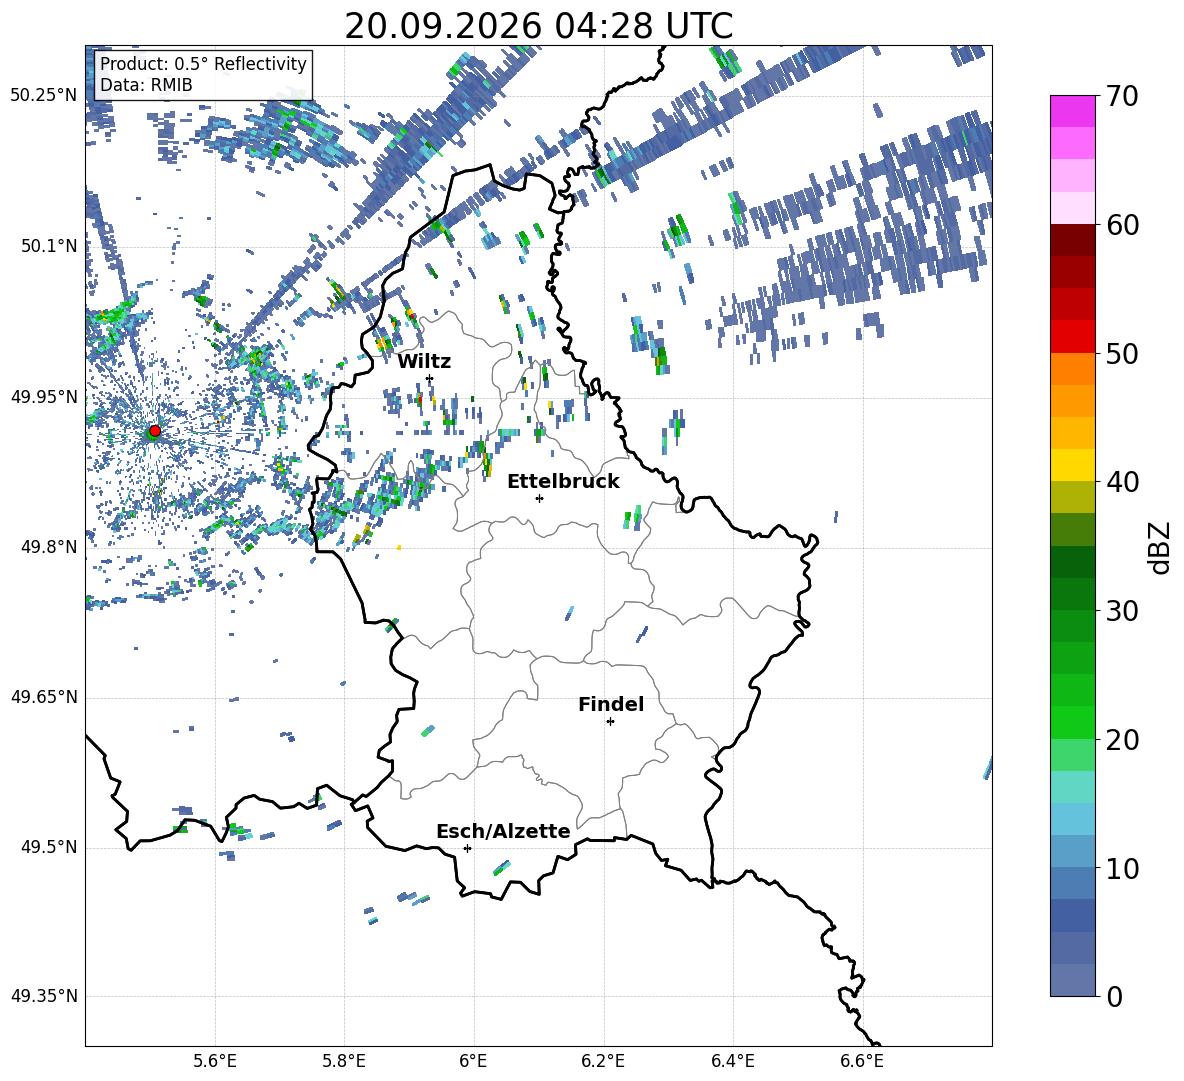The image size is (1184, 1081).
Task: Click the Findel station cross marker
Action: (x=610, y=722)
